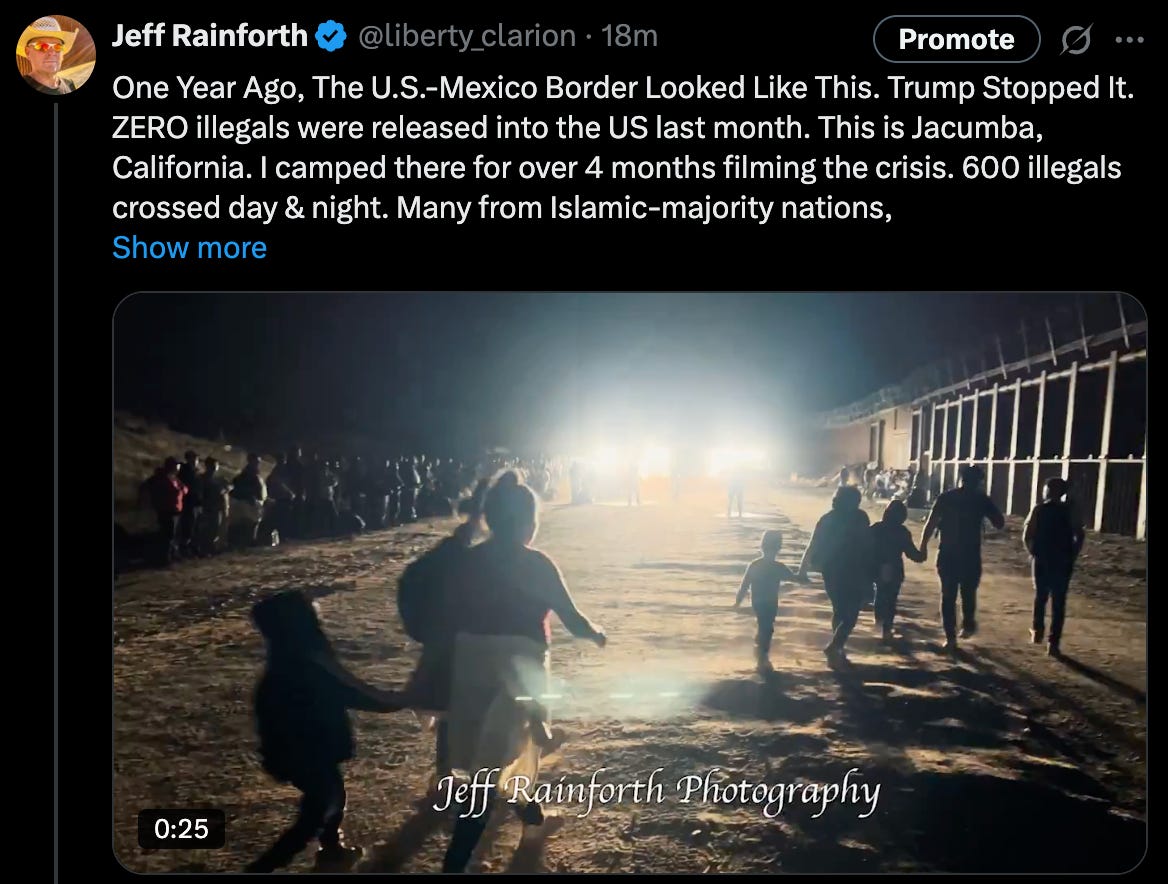Click the Jeff Rainforth Photography watermark
Screen dimensions: 1168x884
click(x=656, y=792)
